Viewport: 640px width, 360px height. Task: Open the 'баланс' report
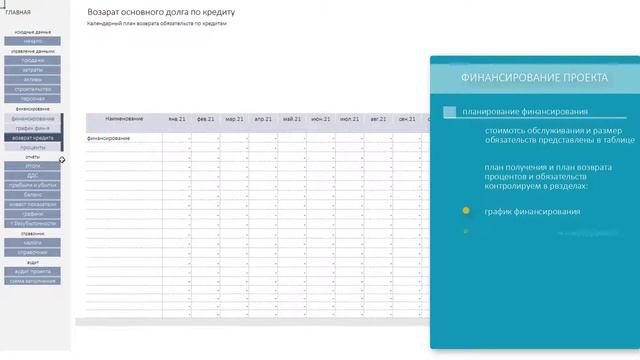[x=33, y=195]
